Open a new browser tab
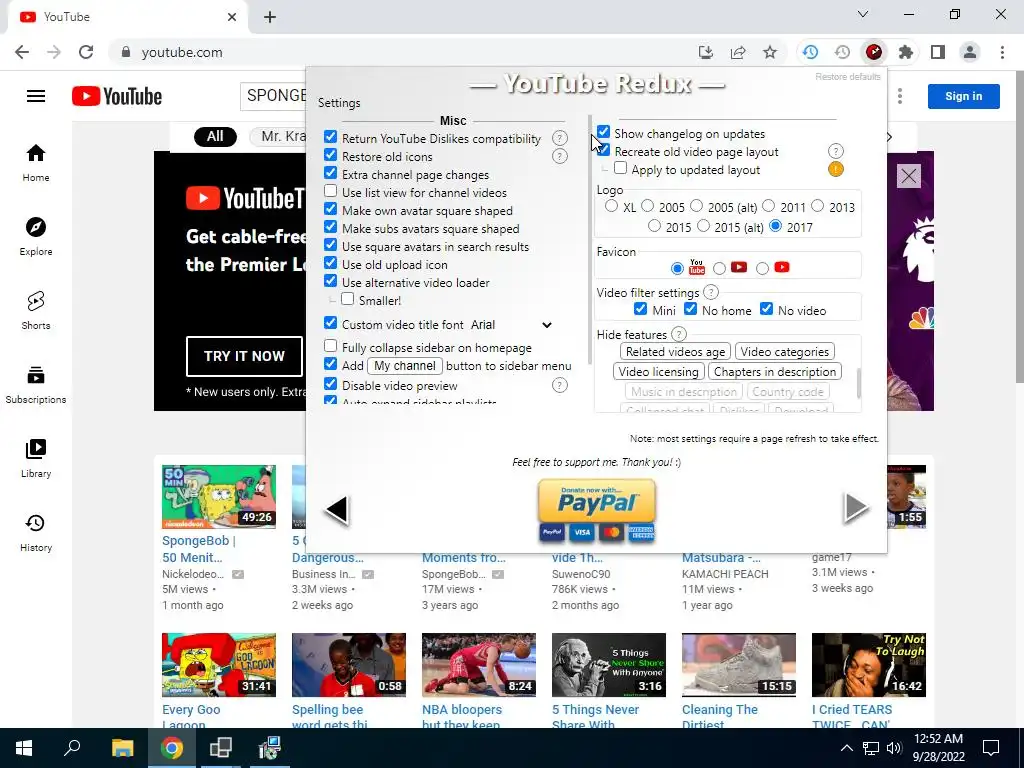The width and height of the screenshot is (1024, 768). click(270, 18)
